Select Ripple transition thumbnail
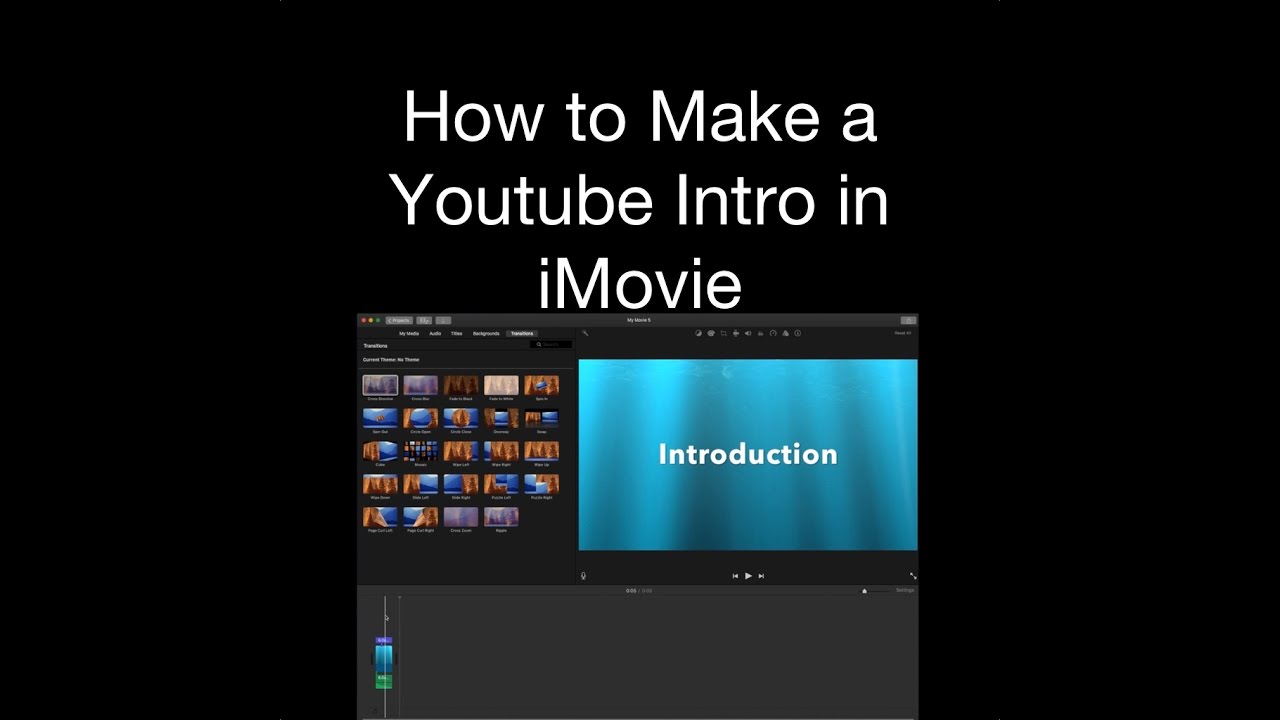 click(501, 517)
